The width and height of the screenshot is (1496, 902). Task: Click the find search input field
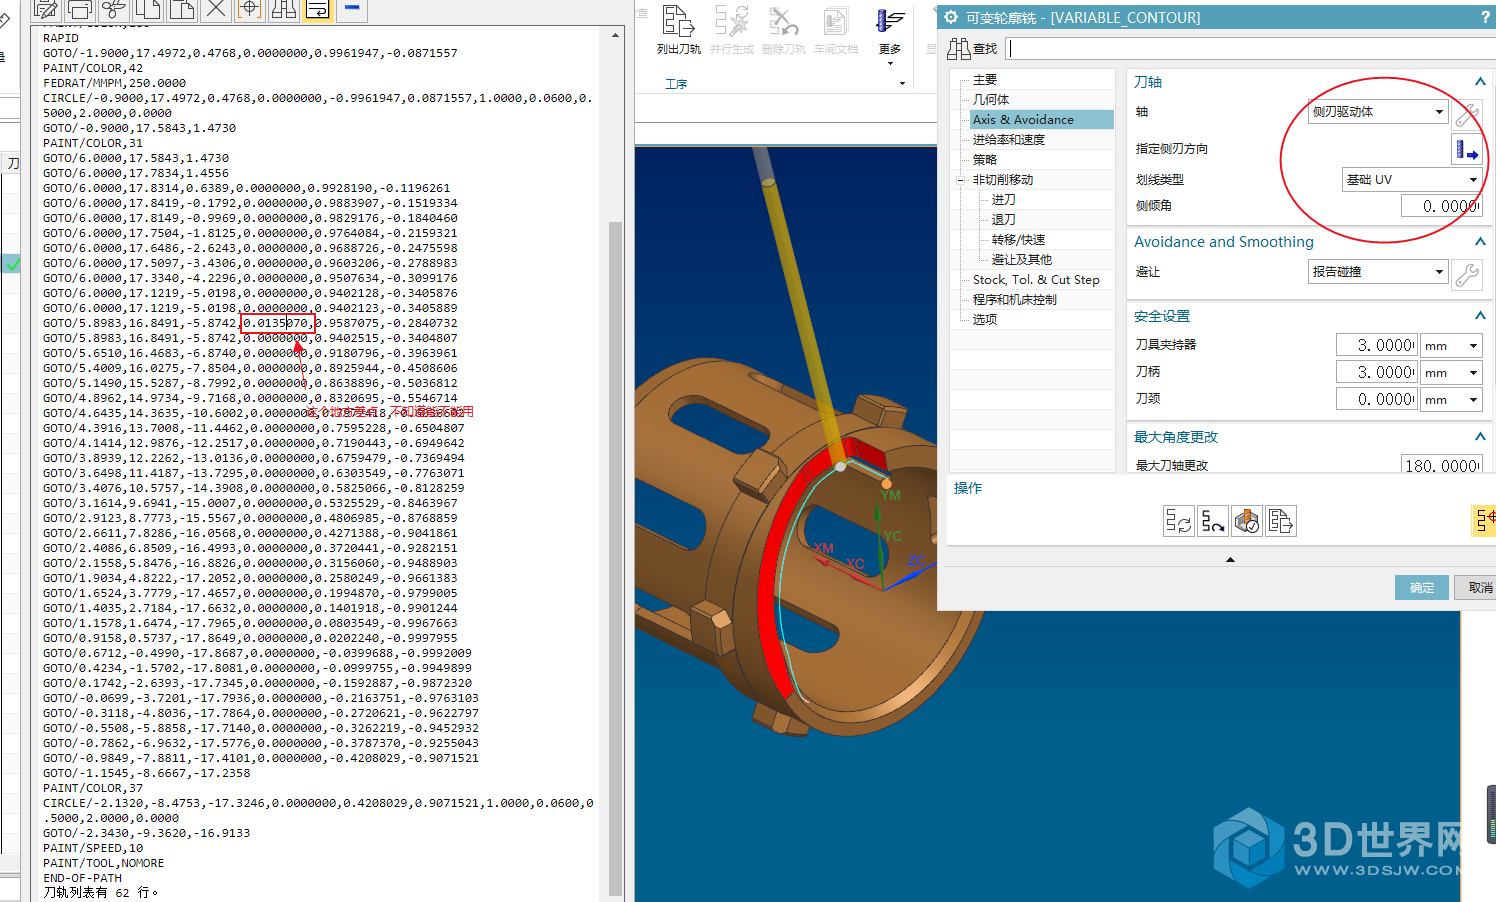[1250, 48]
